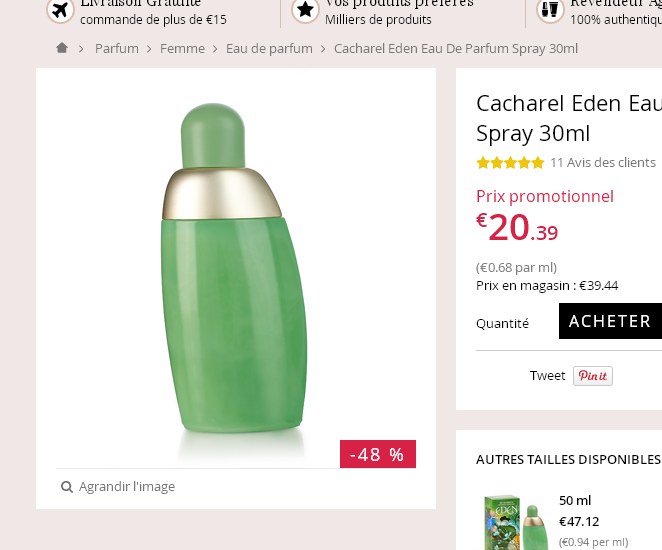This screenshot has width=662, height=550.
Task: Click the Tweet share link
Action: coord(547,376)
